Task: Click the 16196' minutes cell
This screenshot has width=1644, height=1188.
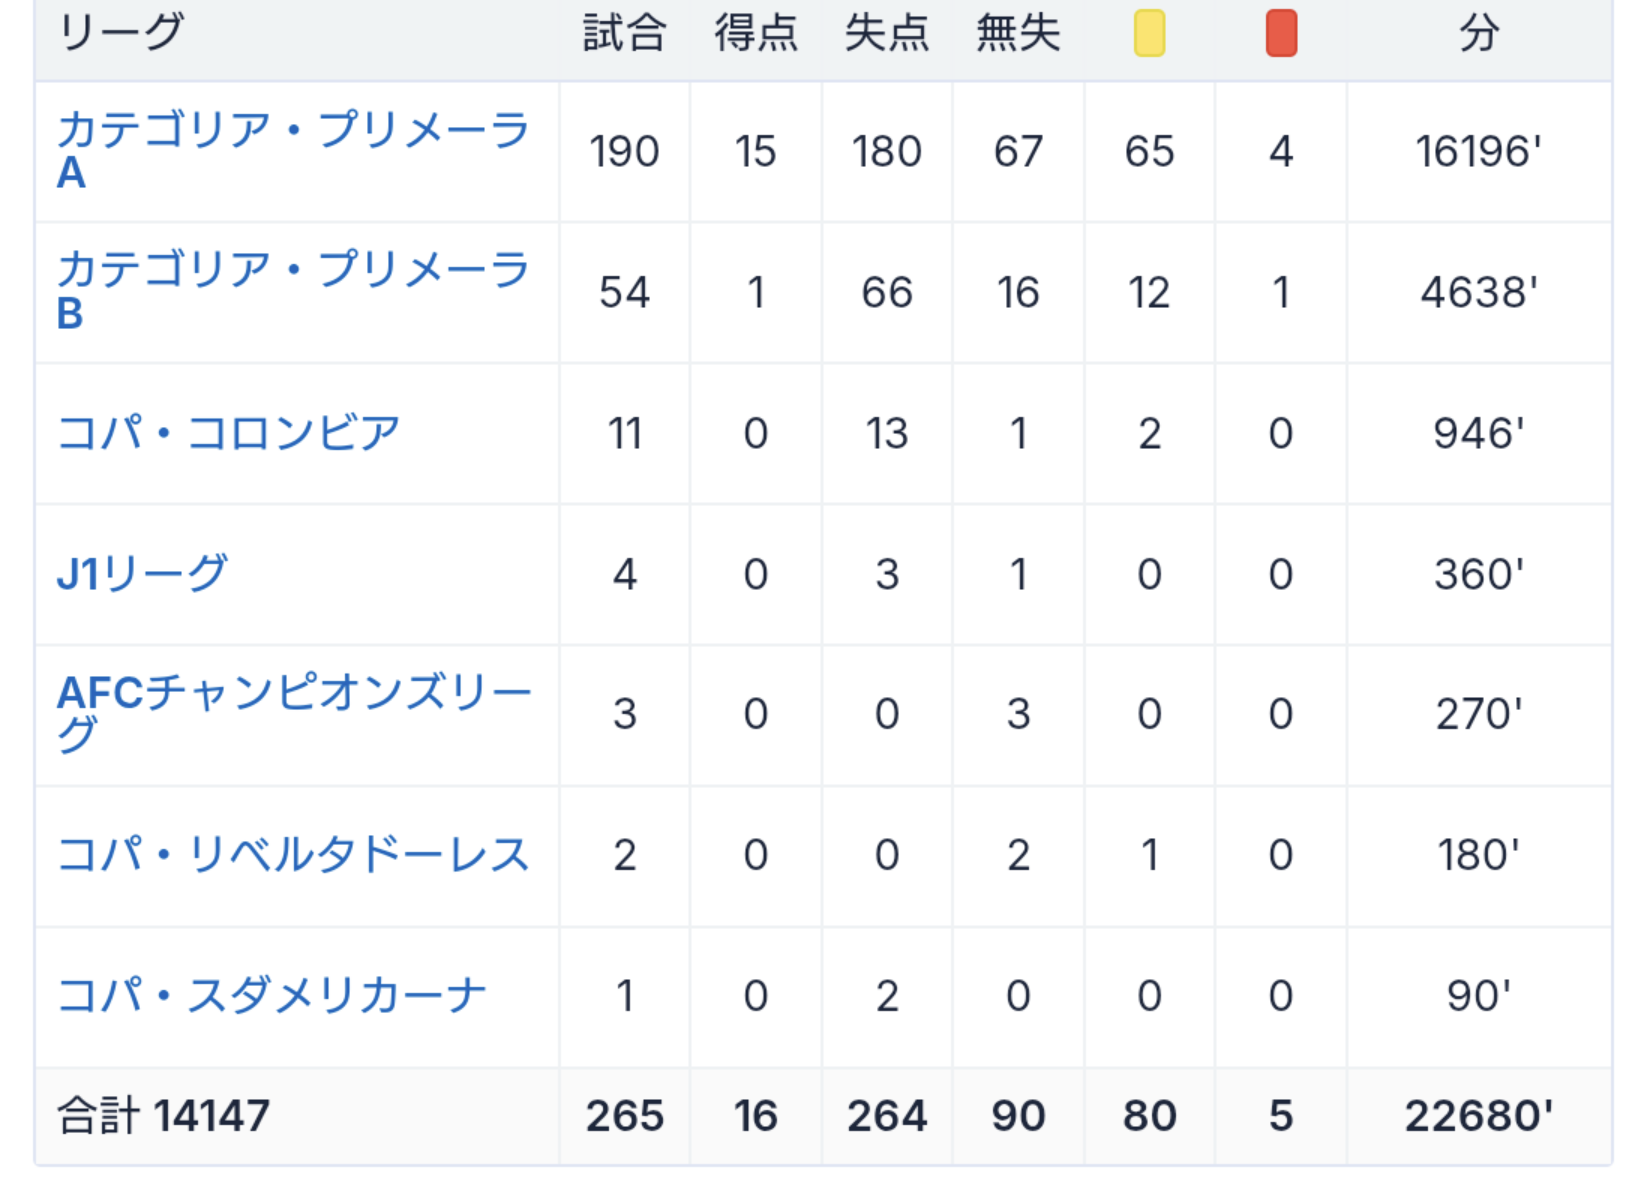Action: click(x=1478, y=152)
